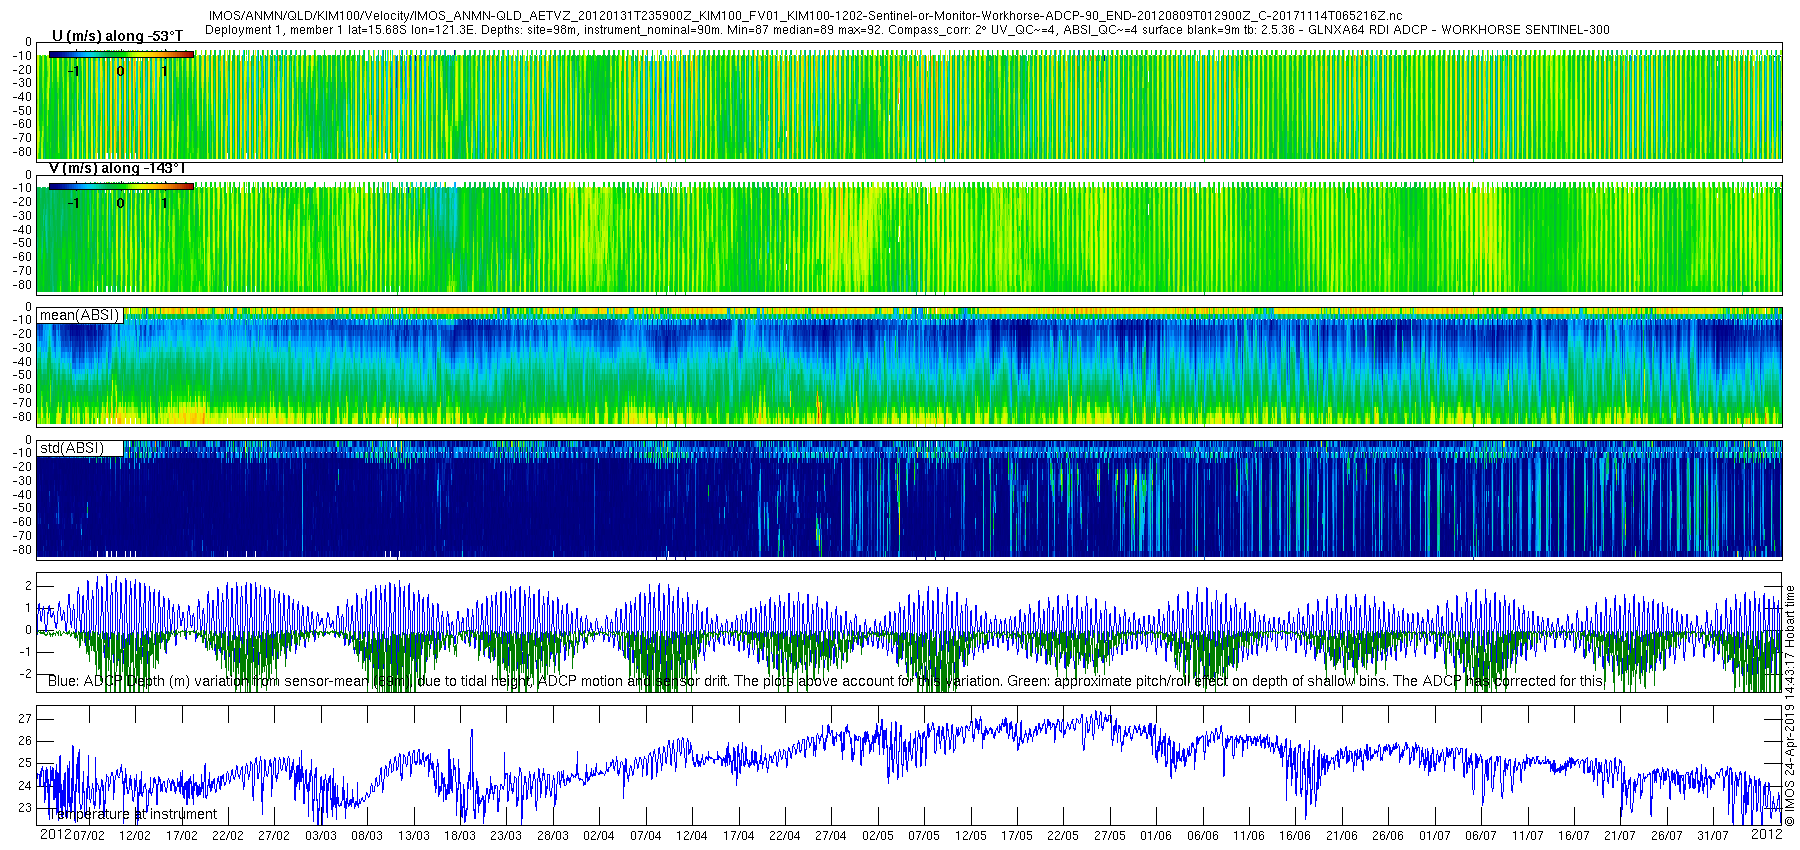The image size is (1800, 850).
Task: Click the '07/05' date tick label
Action: click(924, 835)
